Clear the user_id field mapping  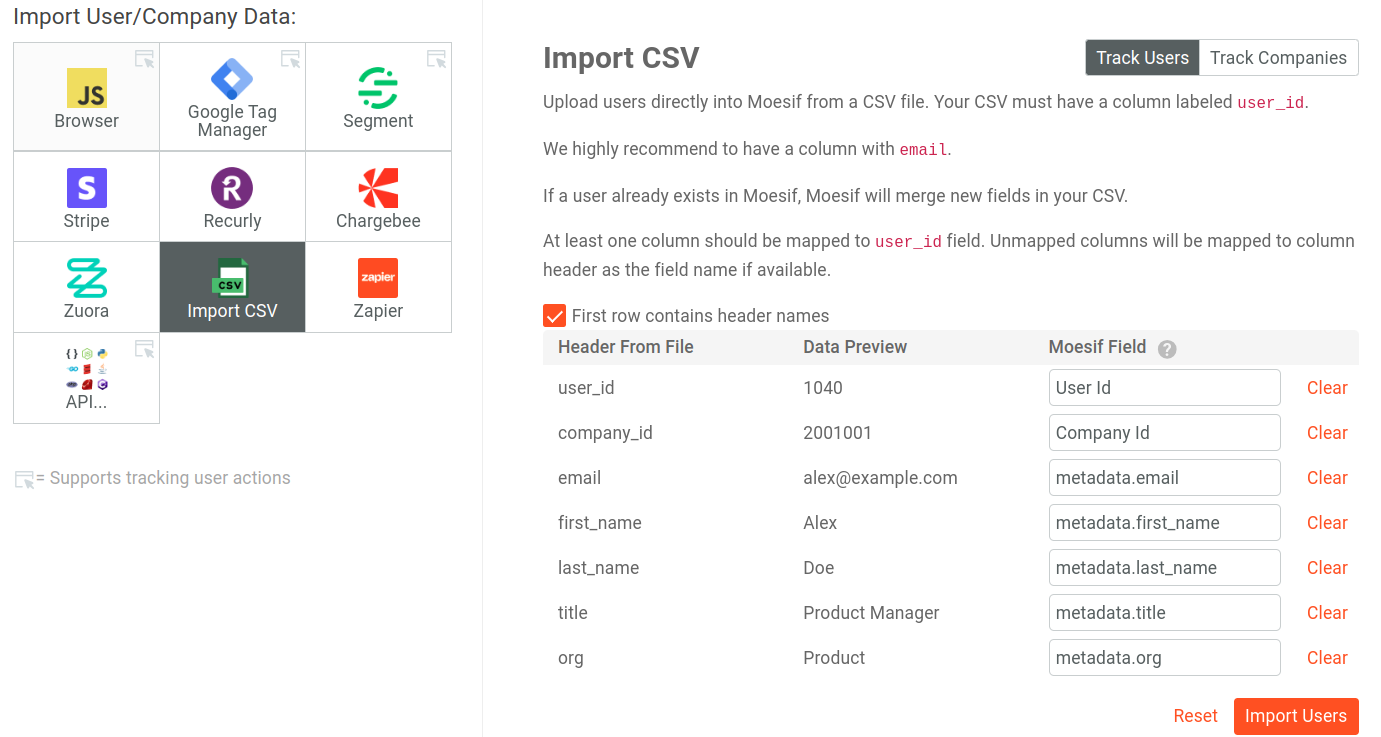[1327, 387]
